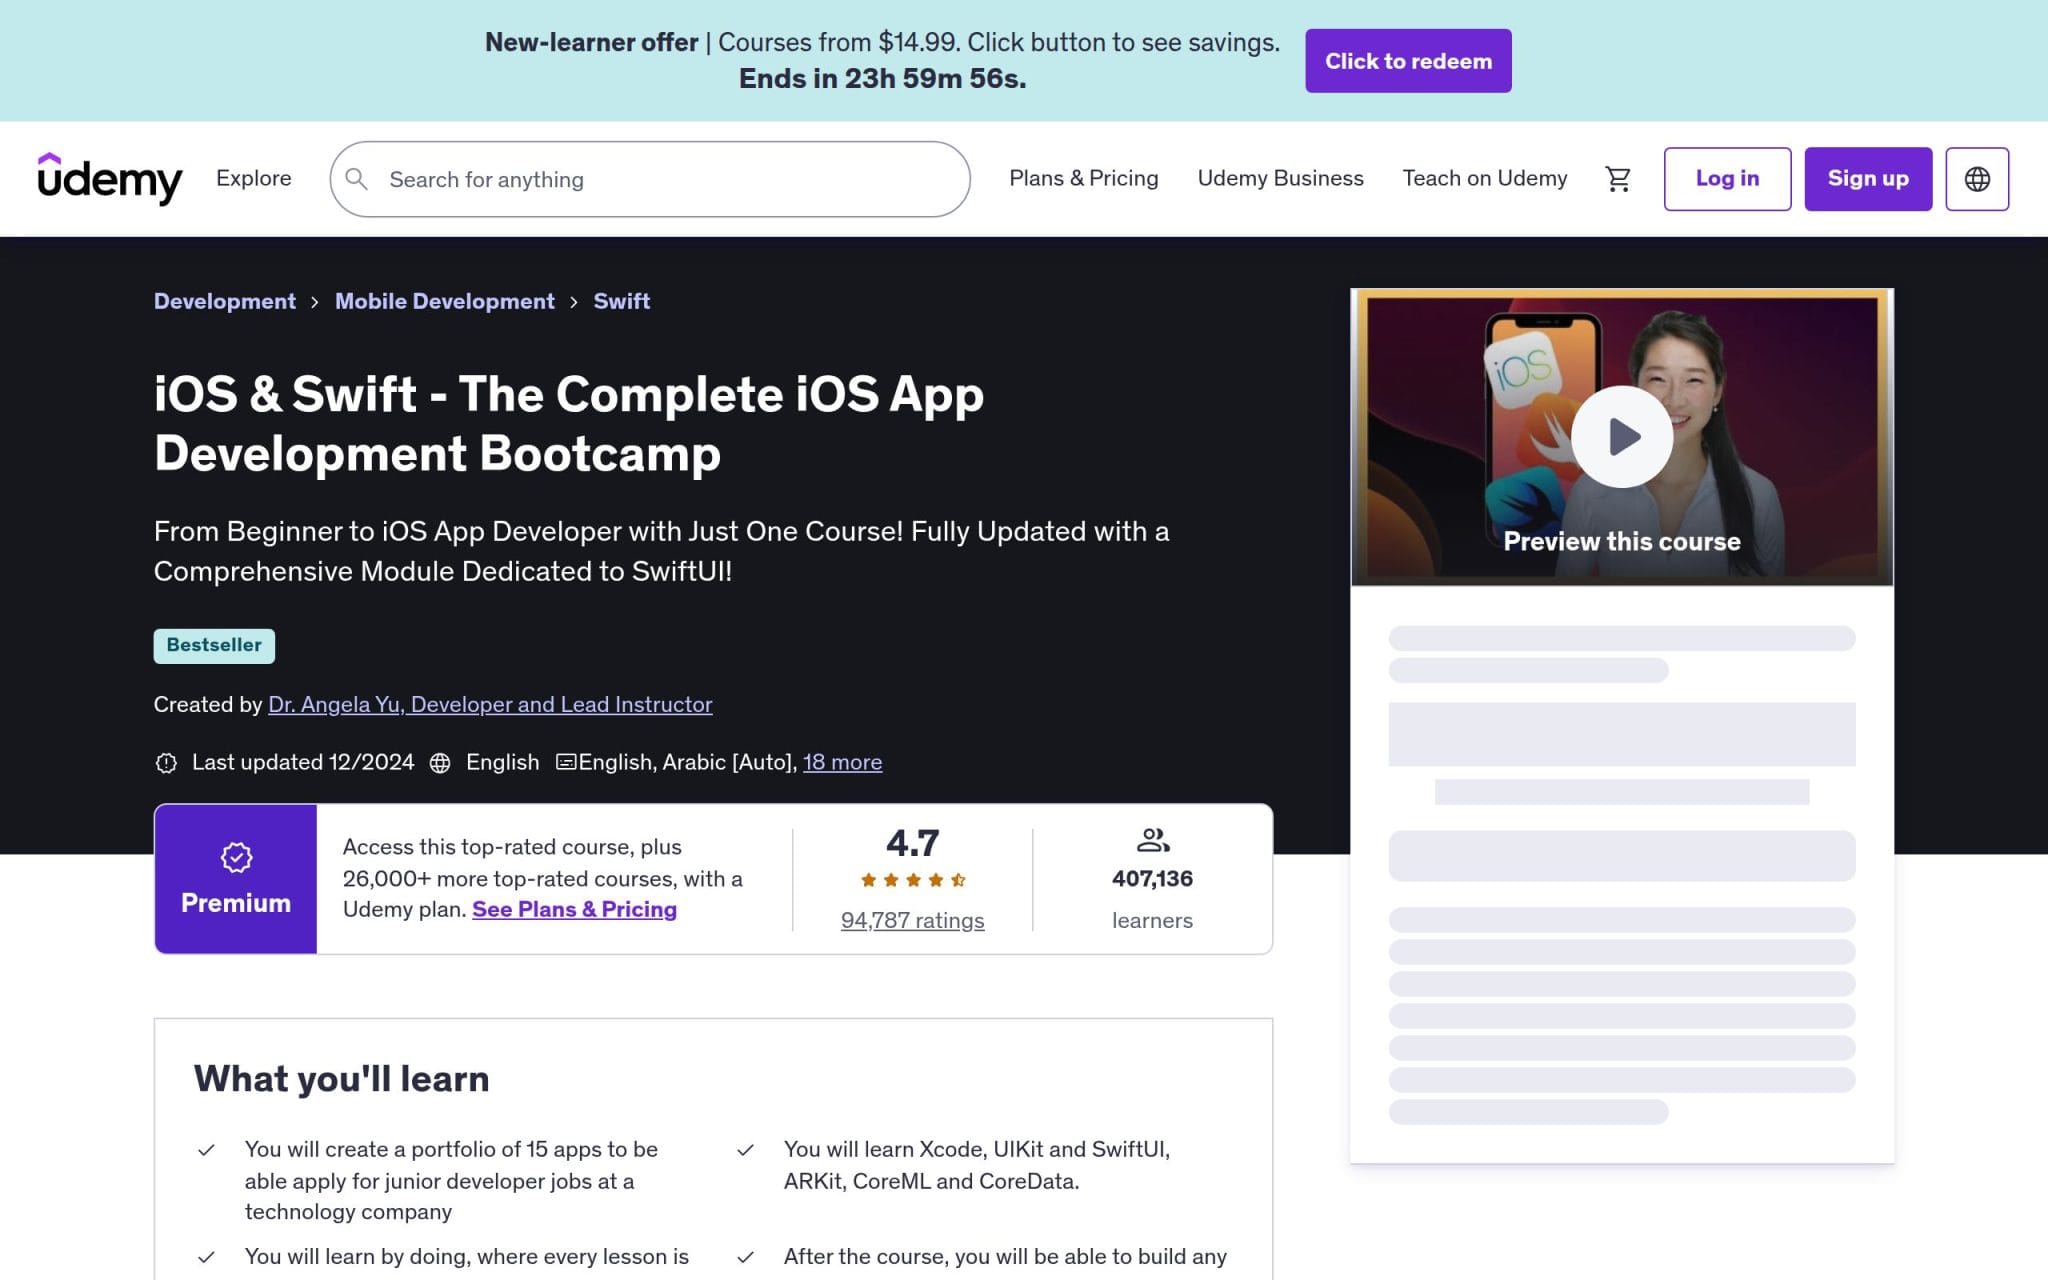The image size is (2048, 1280).
Task: Open the language globe selector
Action: pos(1976,179)
